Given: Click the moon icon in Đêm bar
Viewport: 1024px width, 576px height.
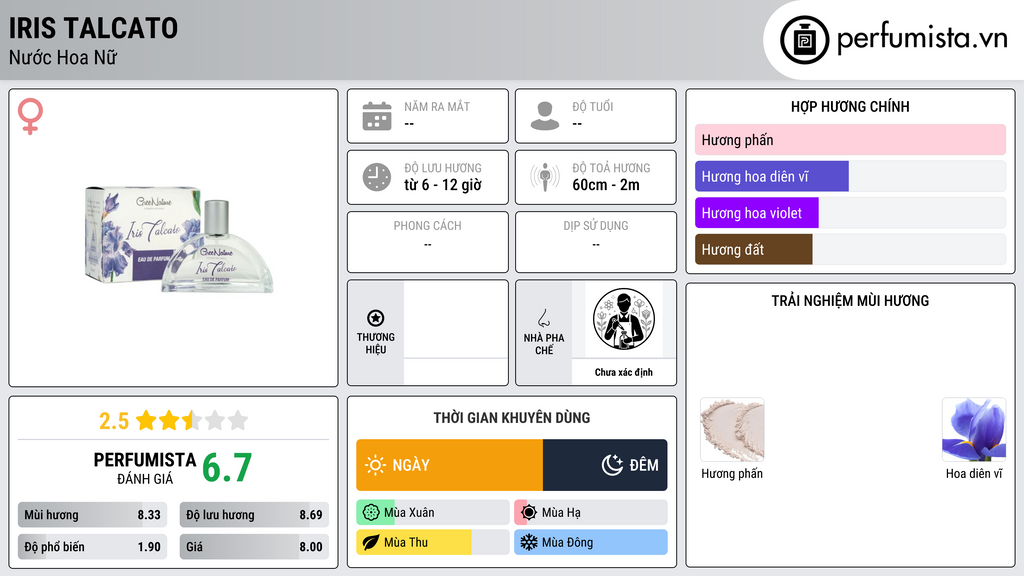Looking at the screenshot, I should point(612,465).
